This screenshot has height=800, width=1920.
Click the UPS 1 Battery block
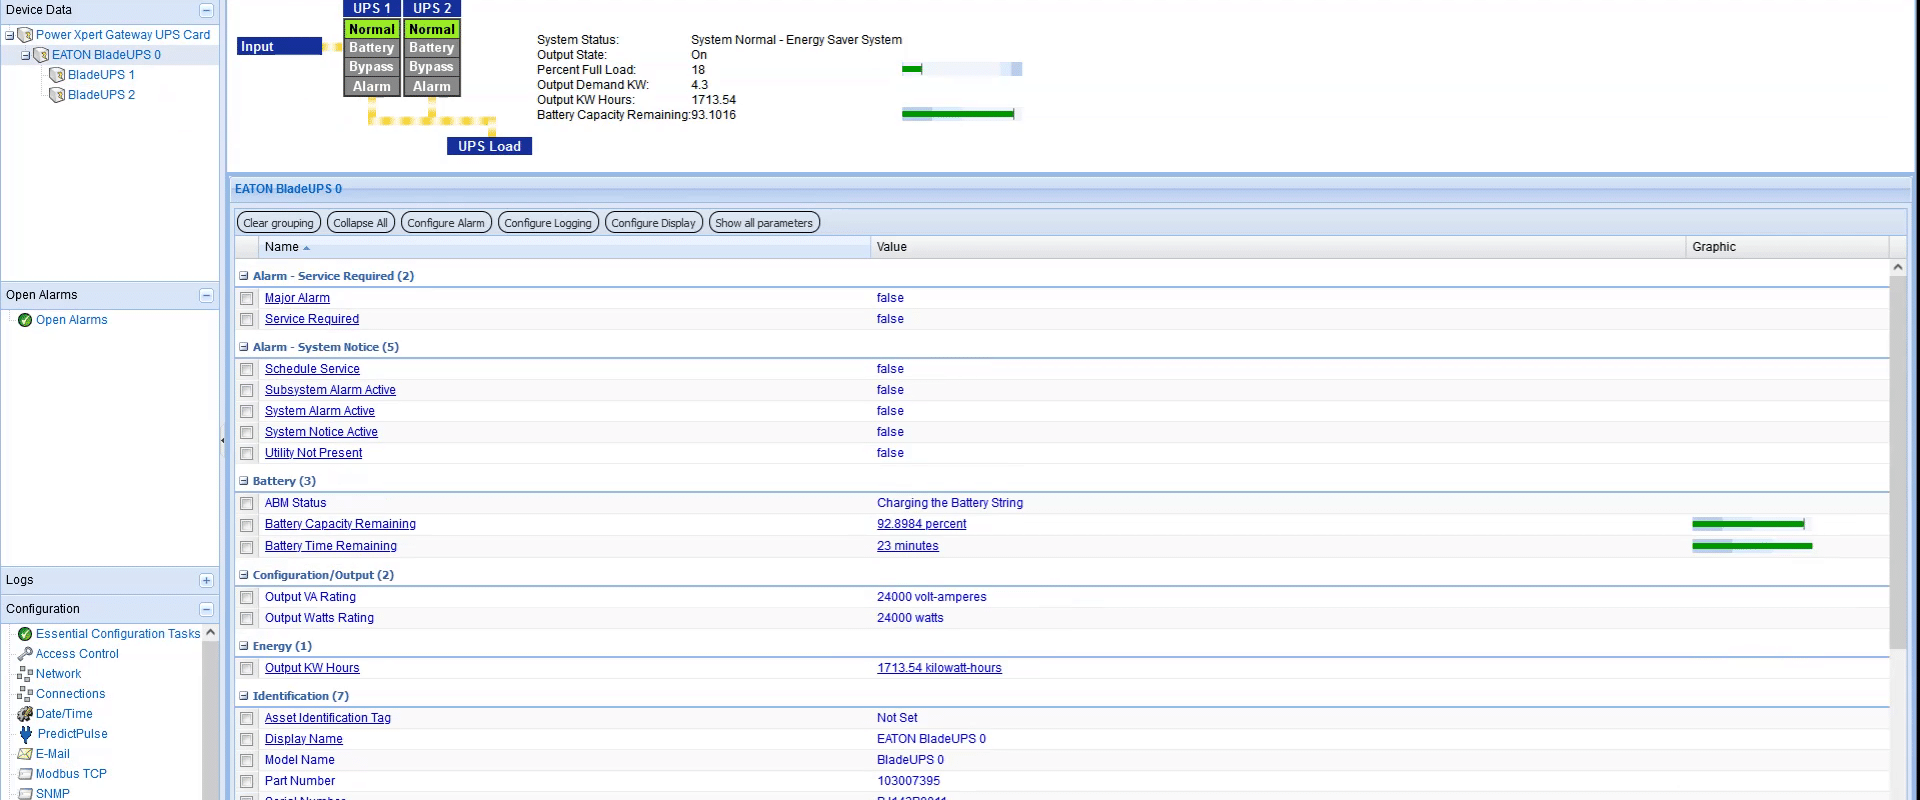click(x=372, y=48)
